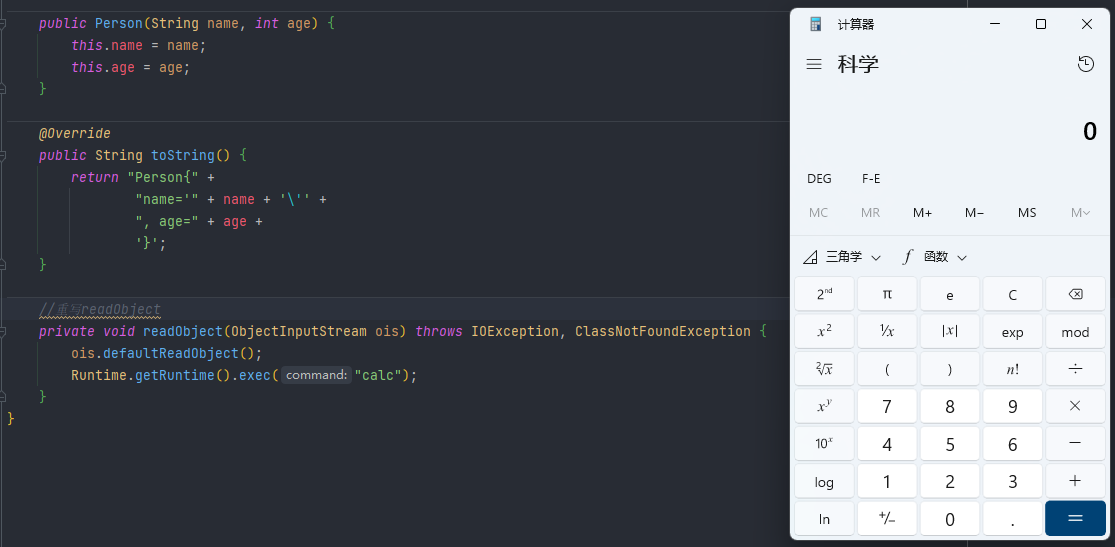Click Euler's constant e key
The image size is (1115, 547).
point(949,294)
